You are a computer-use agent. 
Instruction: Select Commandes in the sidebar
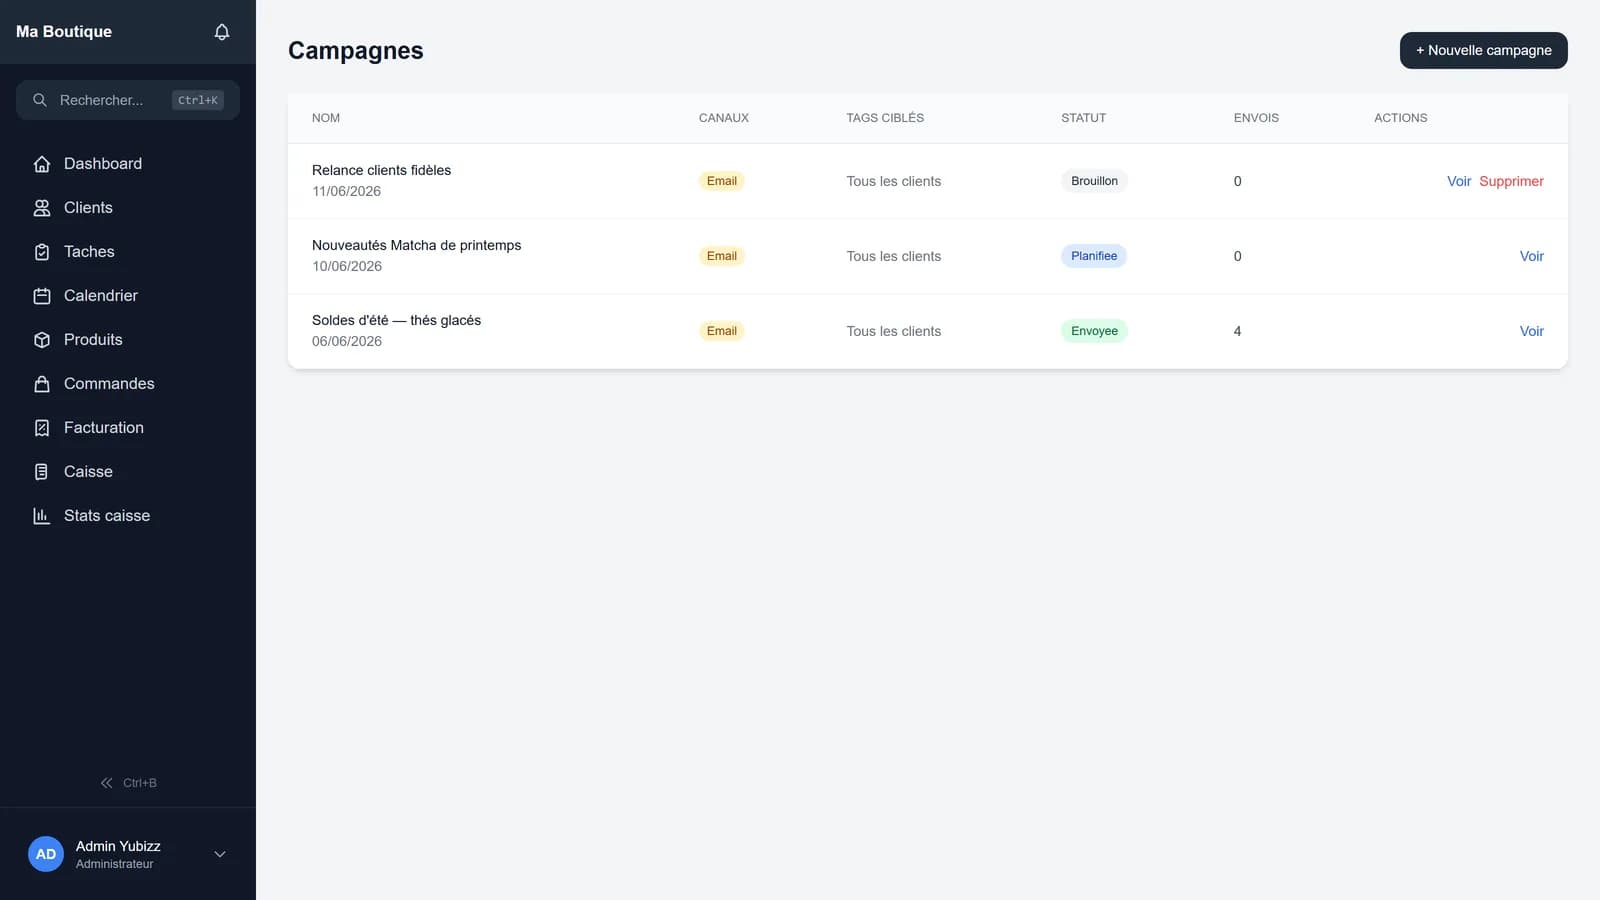tap(128, 384)
